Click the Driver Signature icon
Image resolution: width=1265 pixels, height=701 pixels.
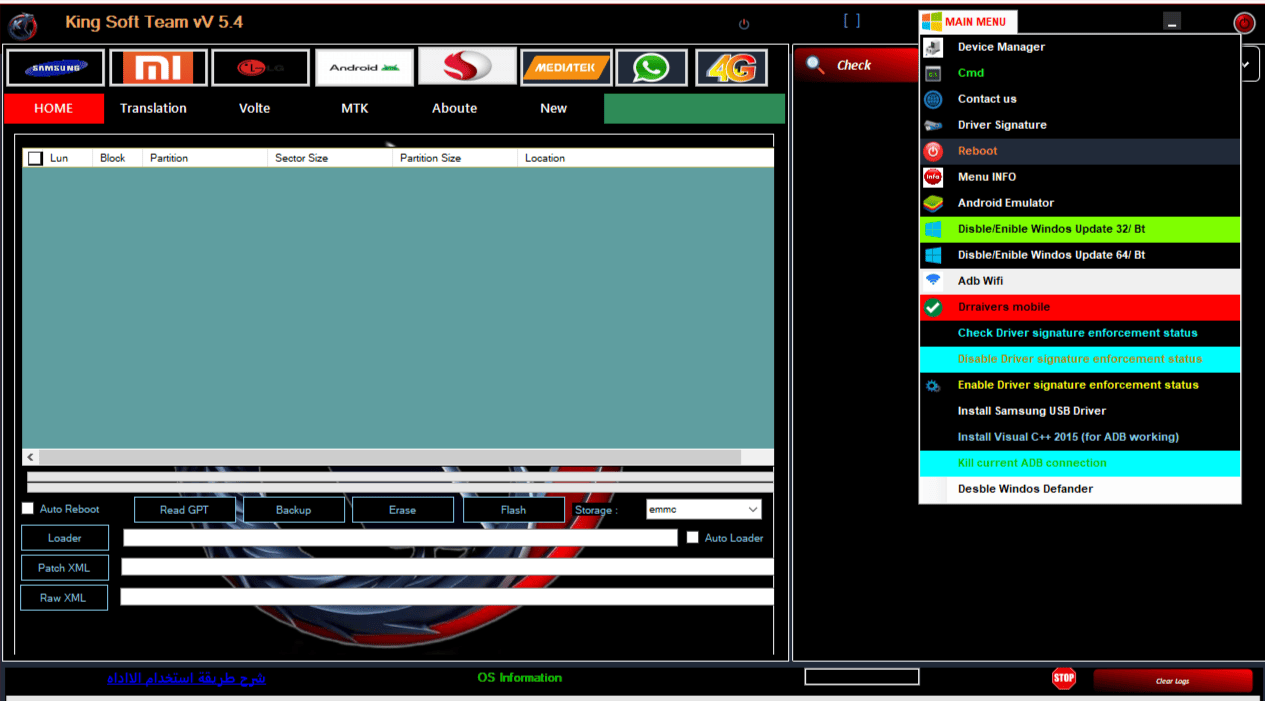933,125
